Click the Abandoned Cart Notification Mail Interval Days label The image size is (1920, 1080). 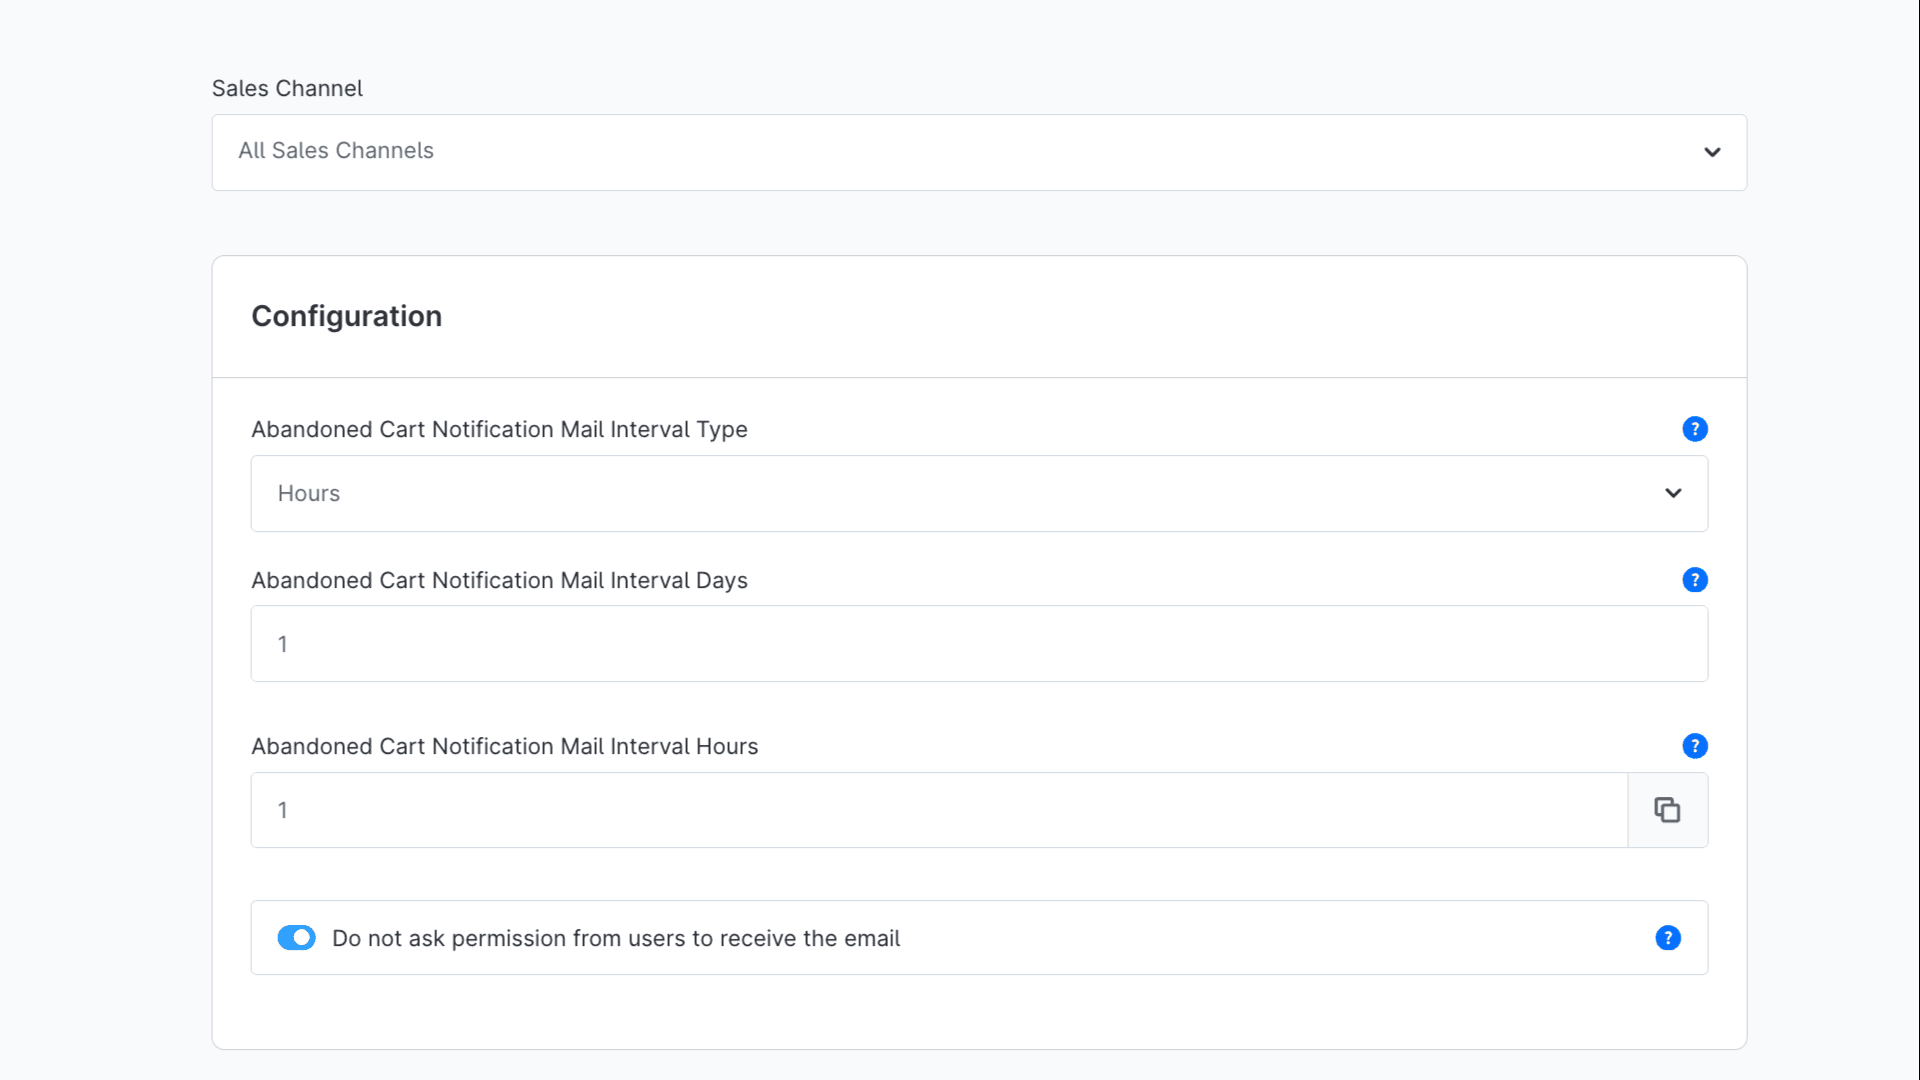(499, 580)
